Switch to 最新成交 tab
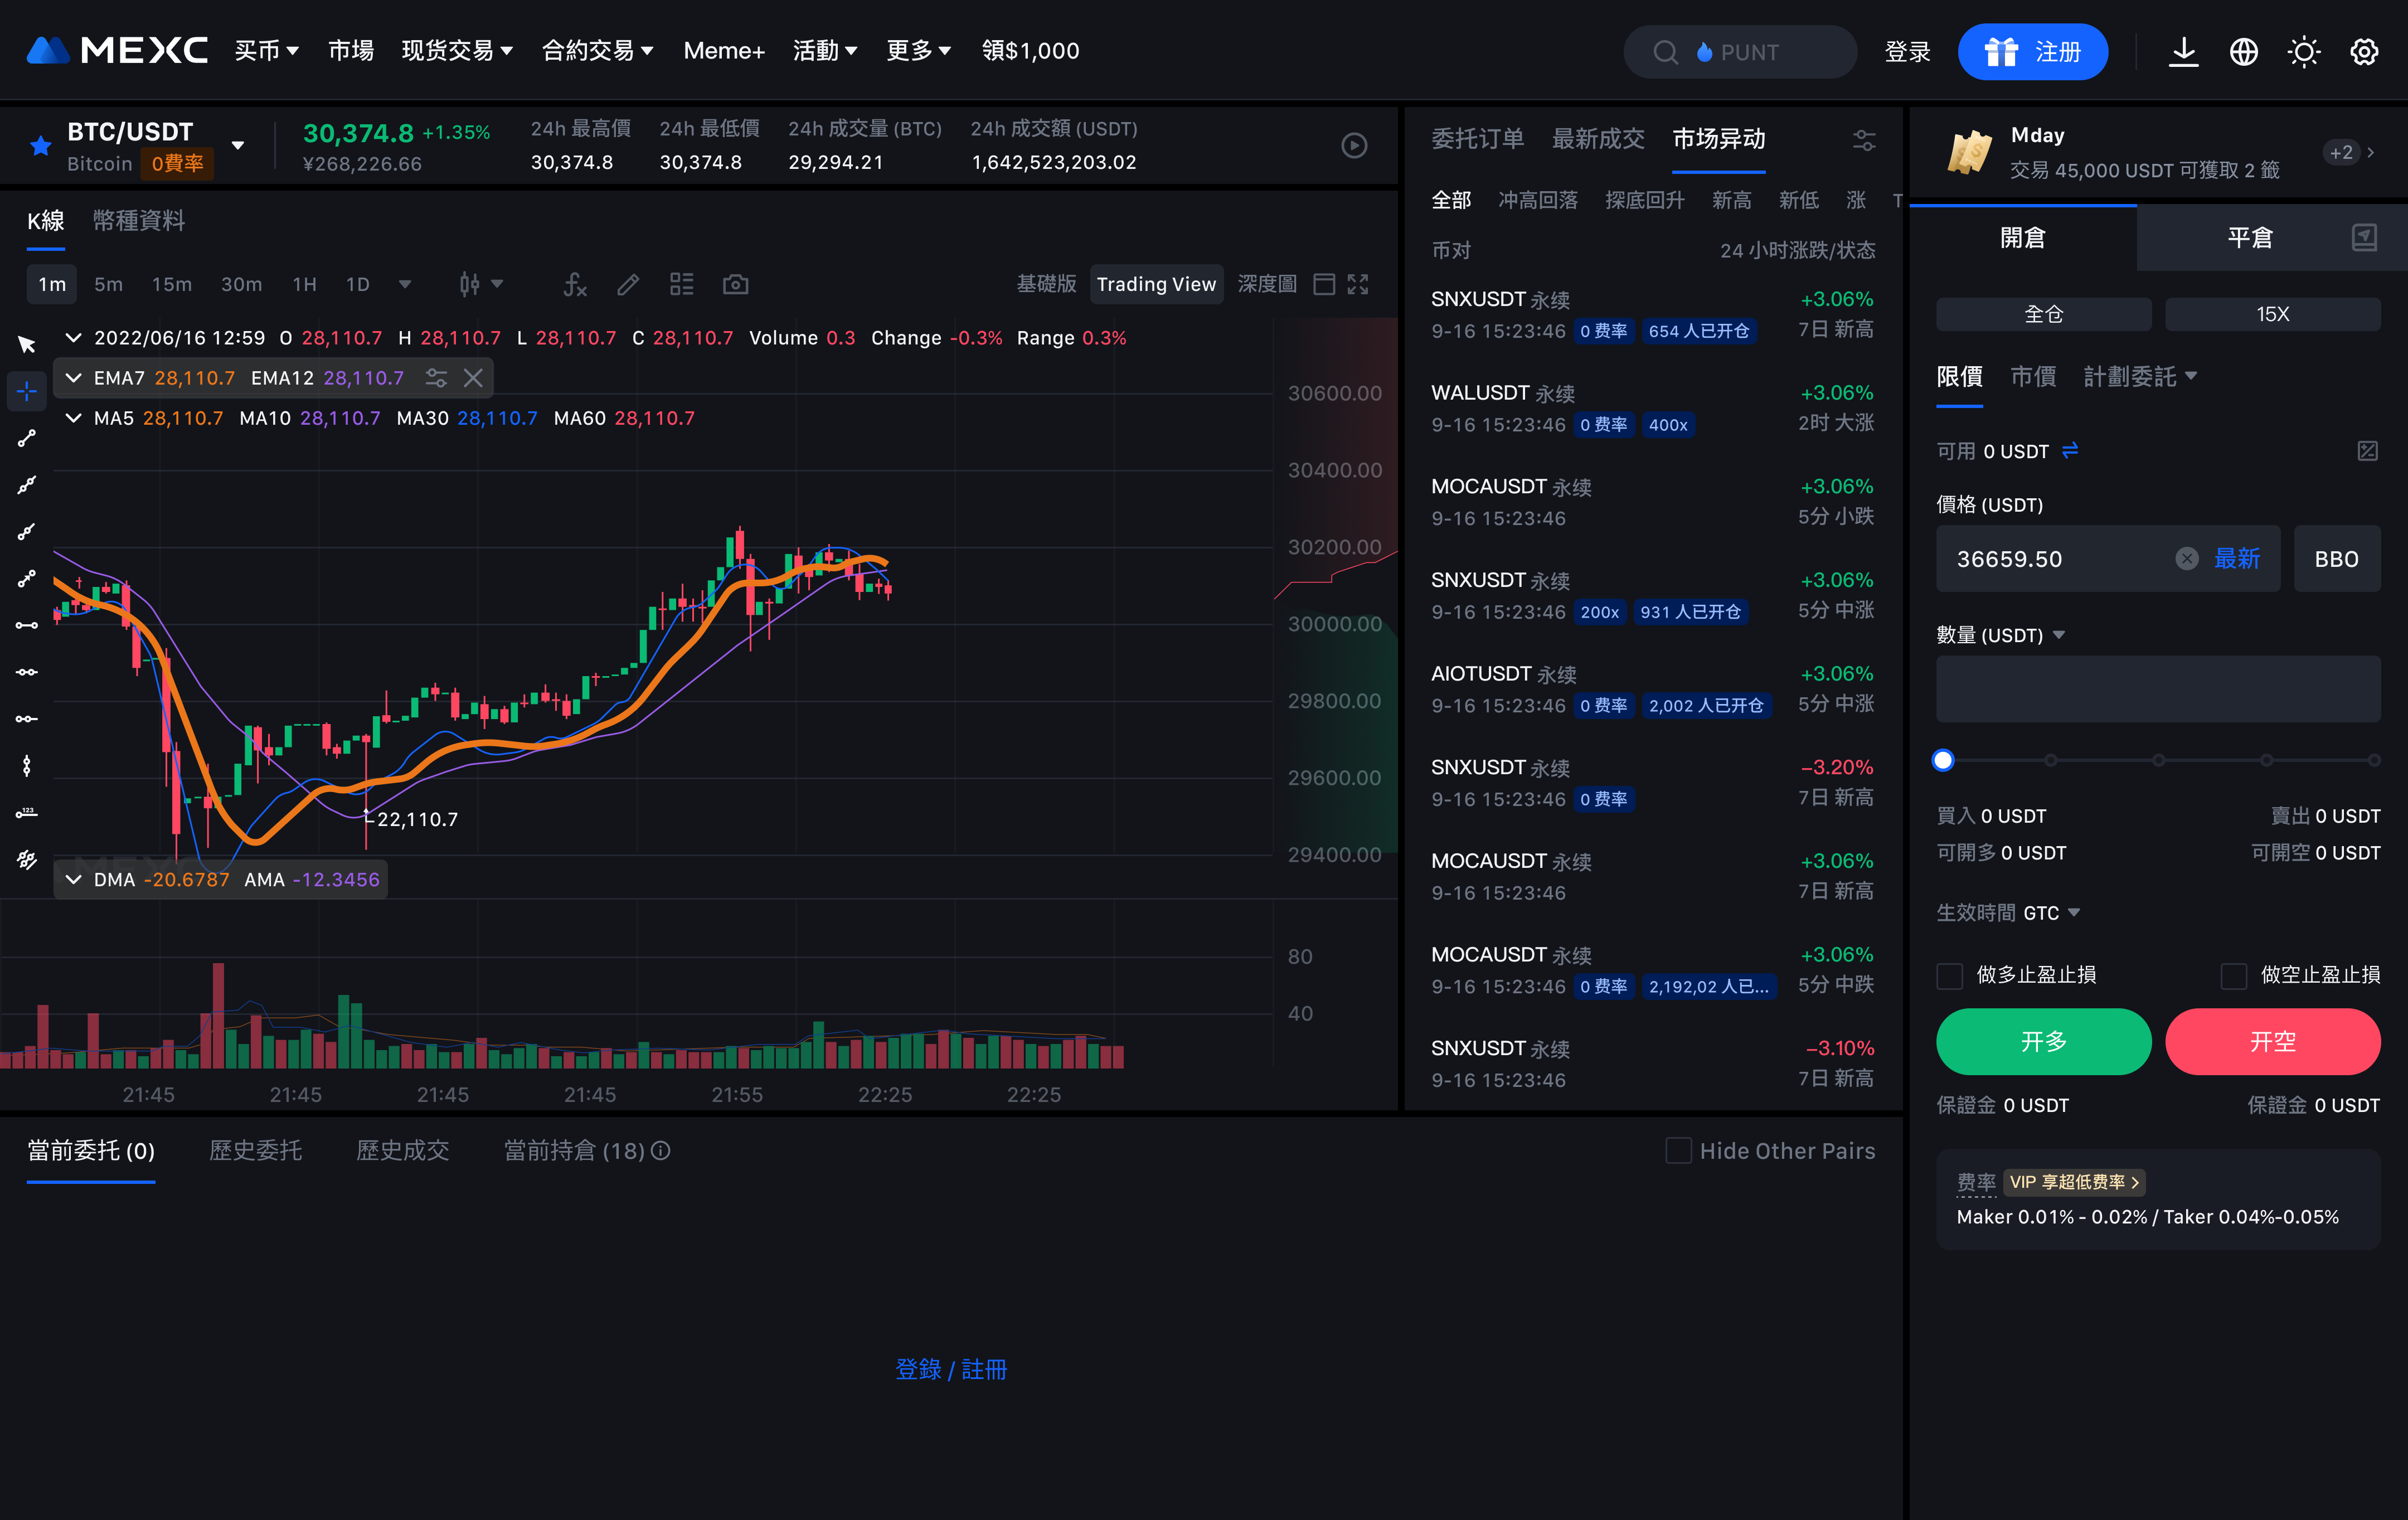Viewport: 2408px width, 1520px height. (x=1597, y=139)
